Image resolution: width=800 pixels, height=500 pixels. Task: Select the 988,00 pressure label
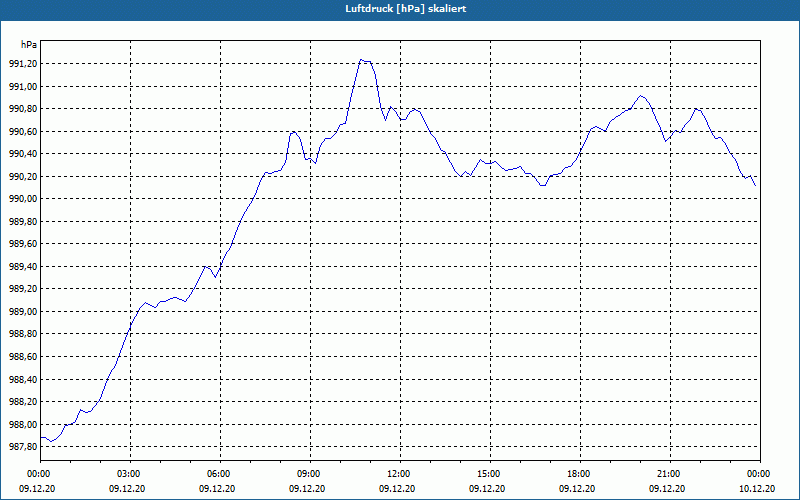(23, 424)
